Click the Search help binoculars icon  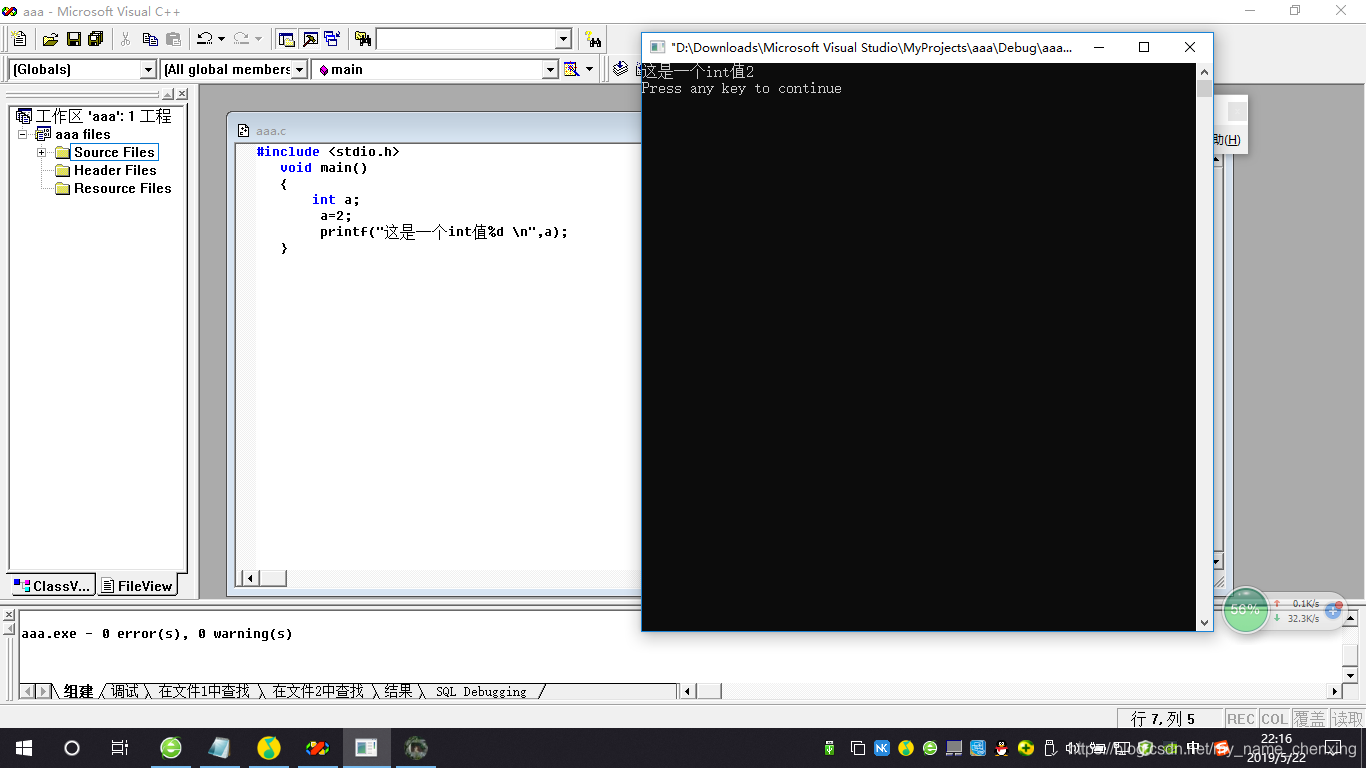click(x=594, y=39)
